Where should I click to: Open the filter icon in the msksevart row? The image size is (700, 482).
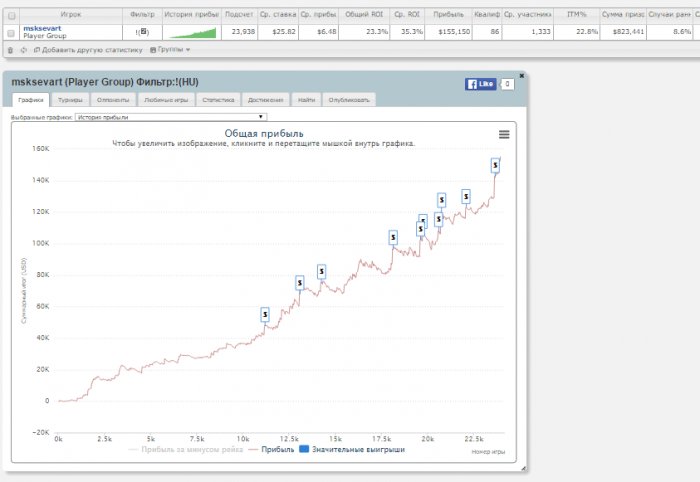click(143, 32)
